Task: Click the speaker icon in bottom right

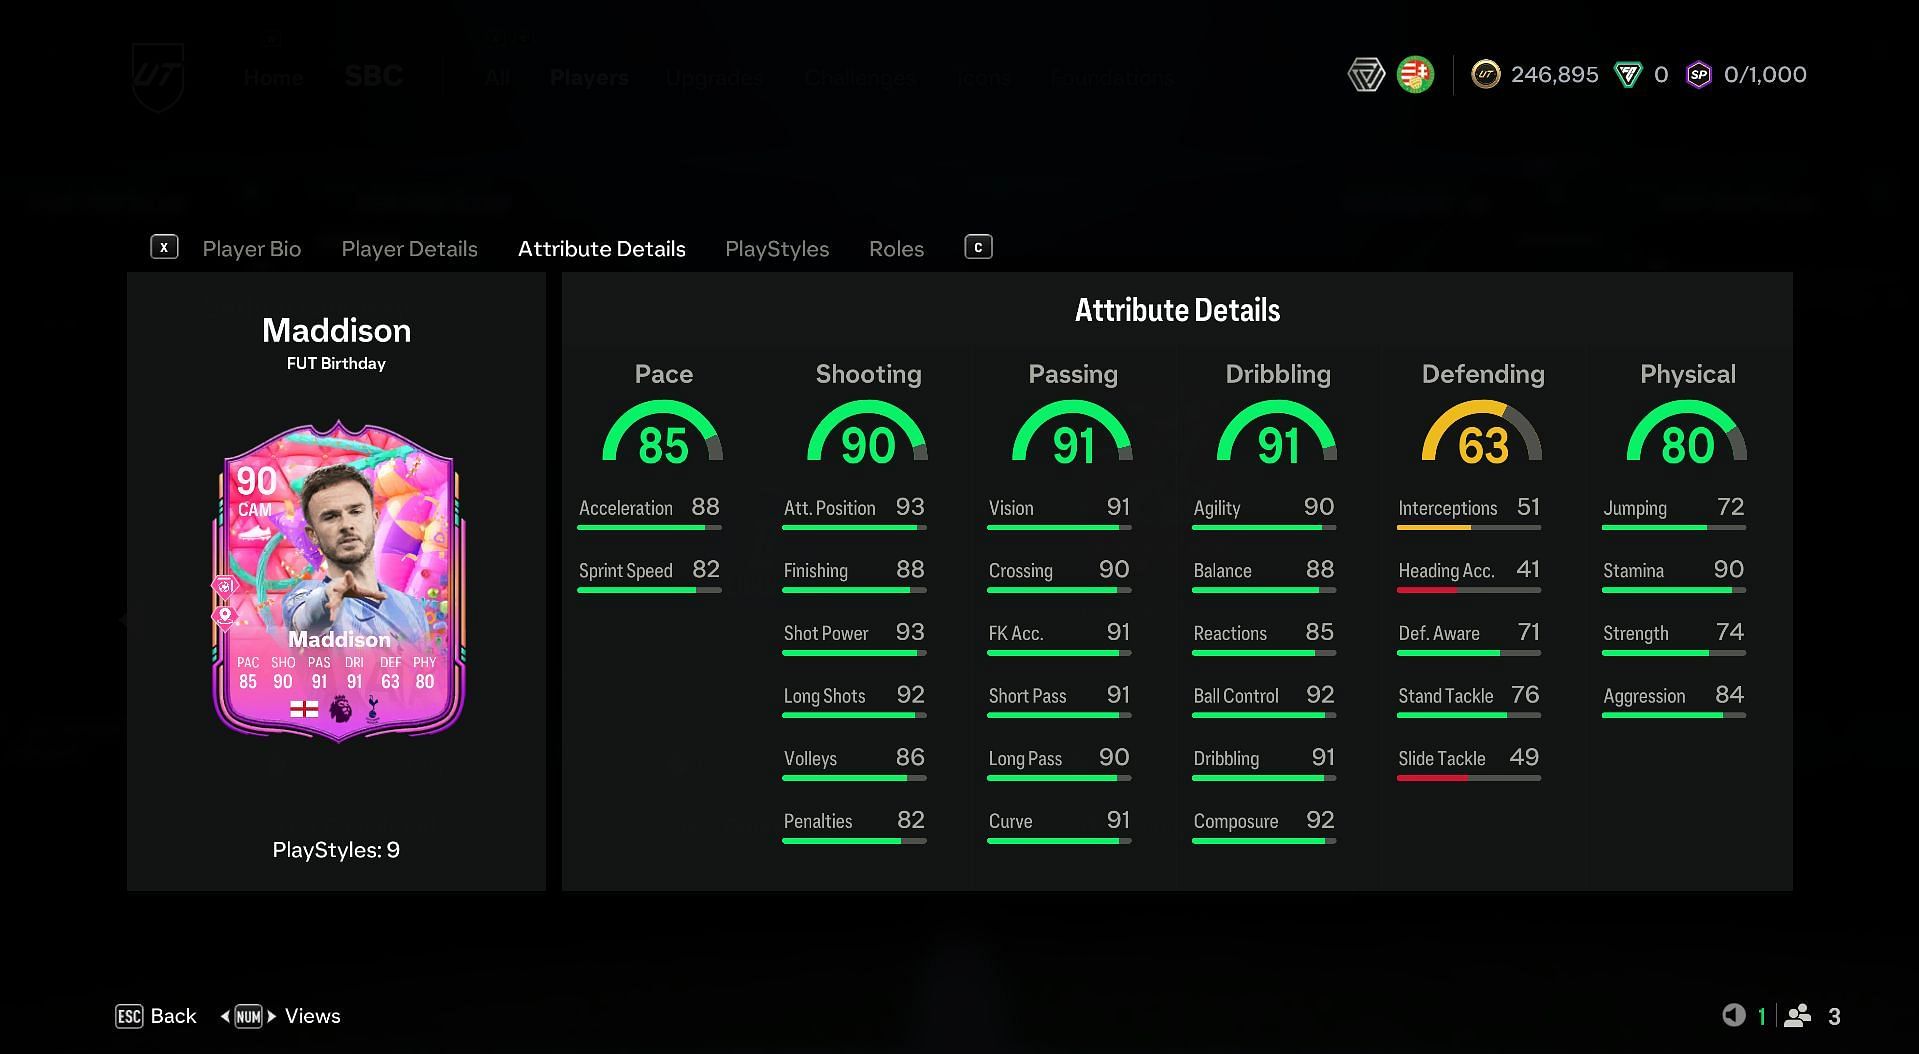Action: 1733,1016
